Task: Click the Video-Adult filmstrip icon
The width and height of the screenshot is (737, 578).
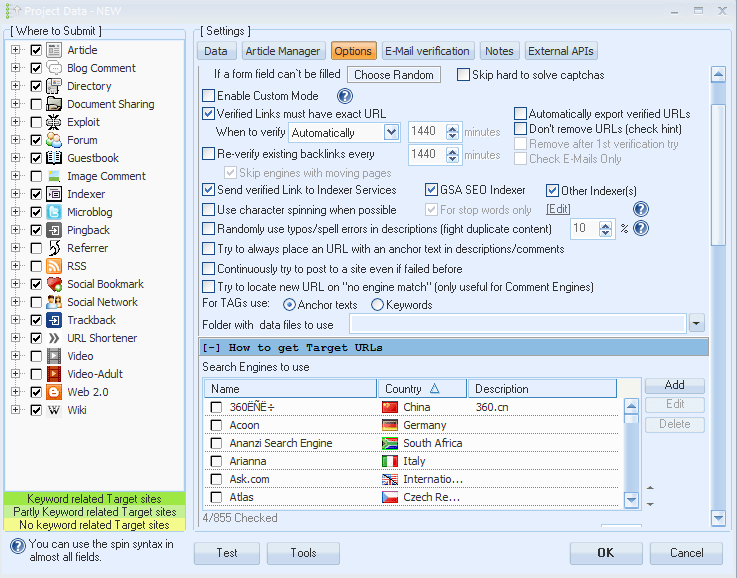Action: click(54, 374)
